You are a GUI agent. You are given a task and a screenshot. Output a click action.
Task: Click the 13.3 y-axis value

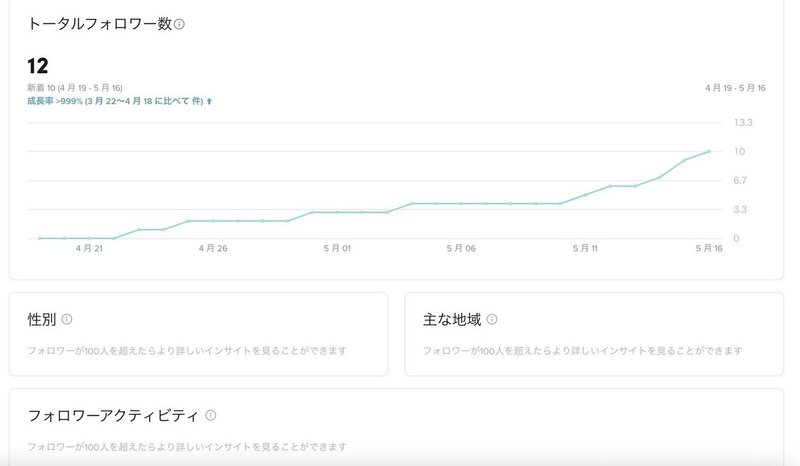click(x=743, y=122)
